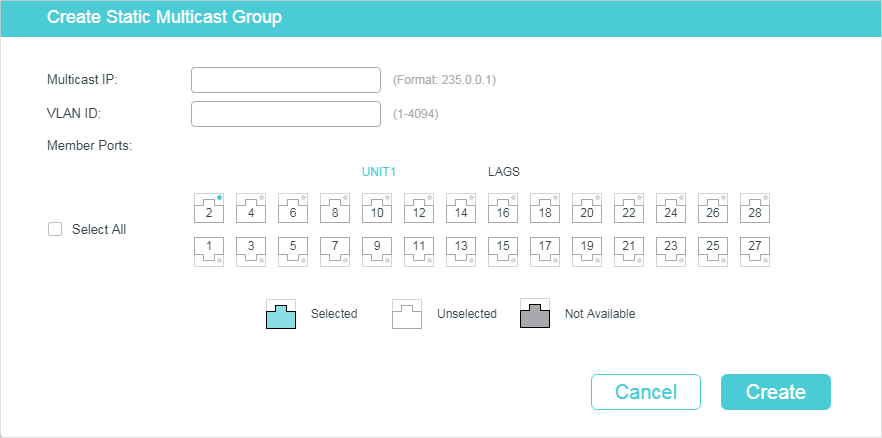882x438 pixels.
Task: Select port 27 icon
Action: pyautogui.click(x=754, y=250)
